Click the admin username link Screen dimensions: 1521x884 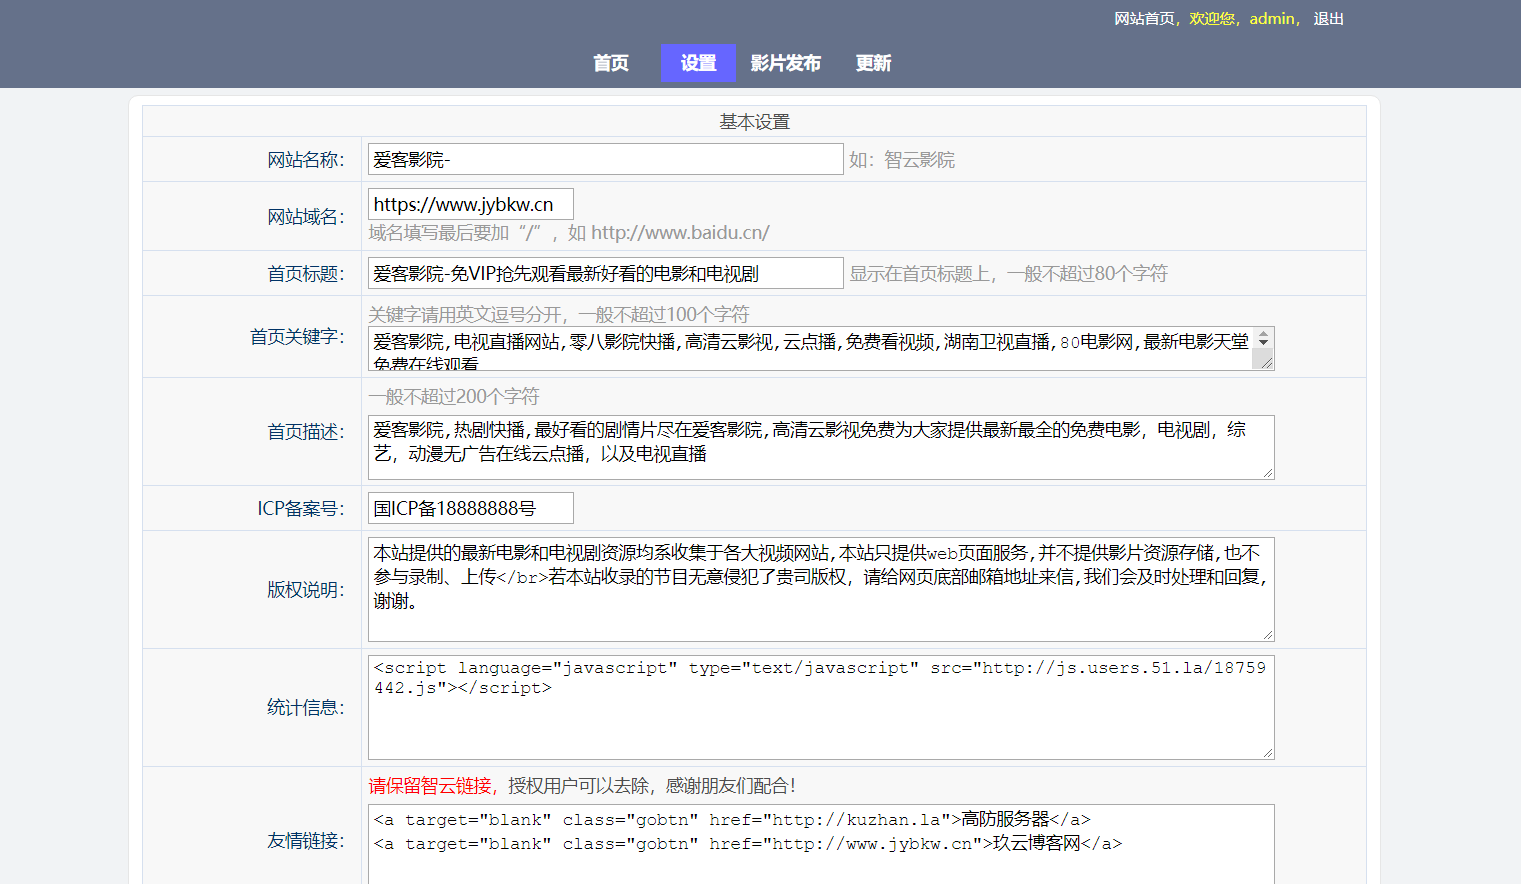coord(1272,18)
